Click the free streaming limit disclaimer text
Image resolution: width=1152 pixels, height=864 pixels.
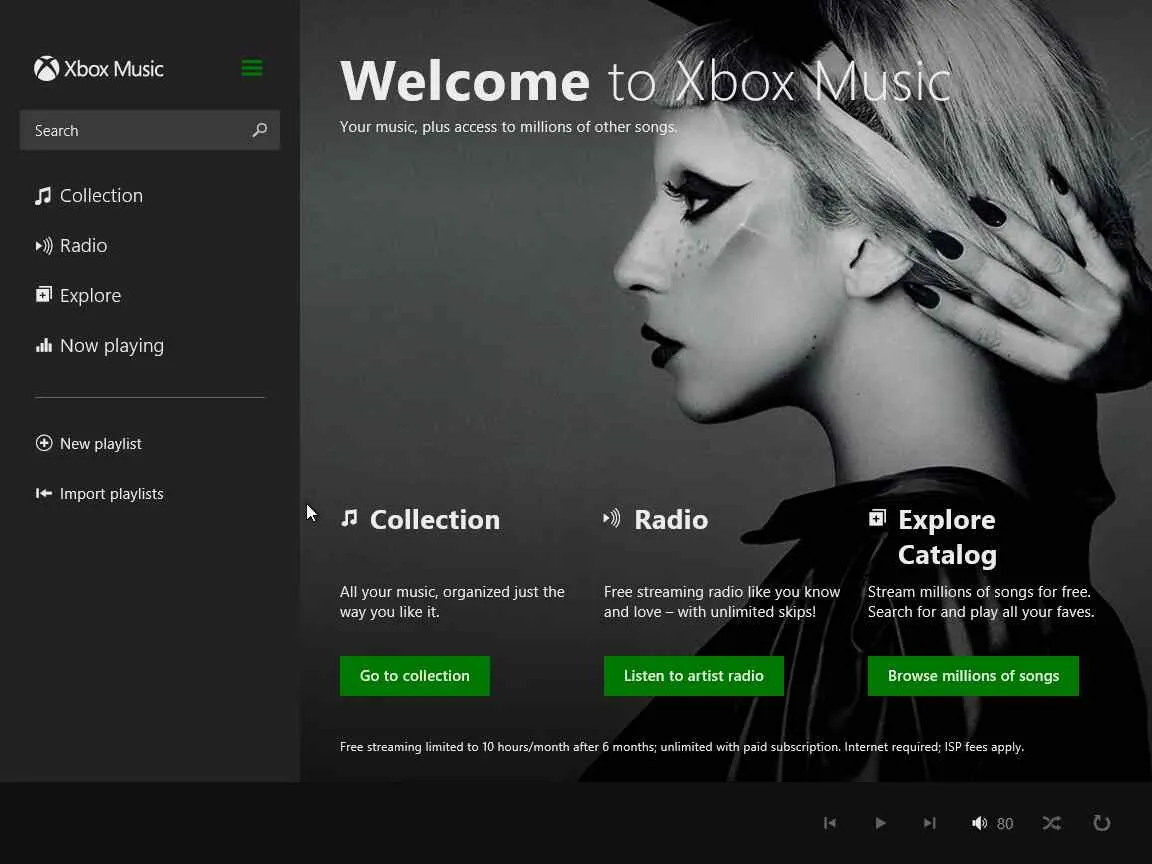[682, 747]
